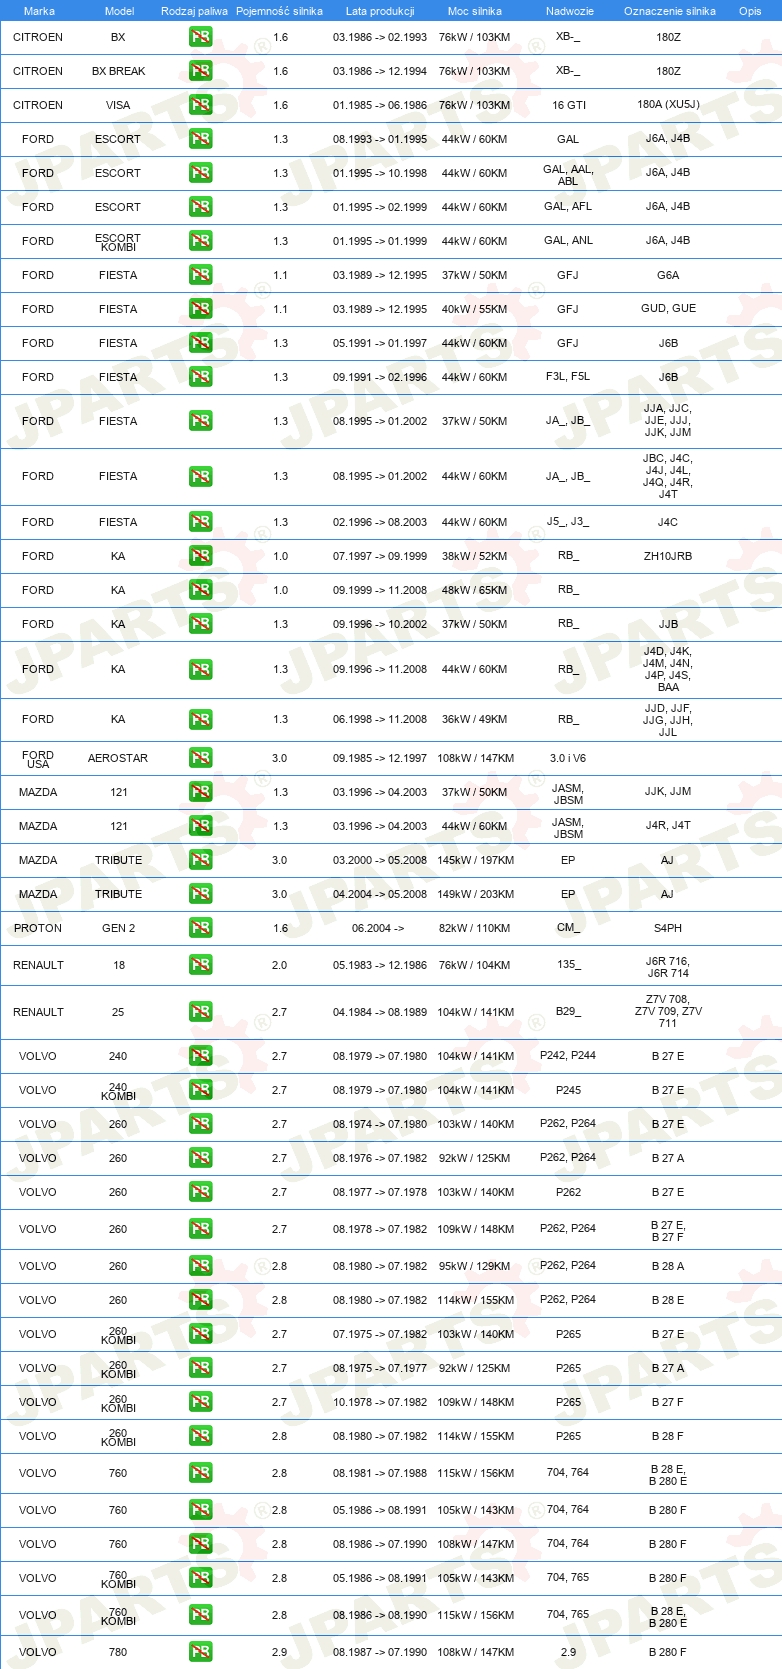Click fuel icon in VOLVO 780 row
This screenshot has height=1669, width=782.
tap(200, 1652)
